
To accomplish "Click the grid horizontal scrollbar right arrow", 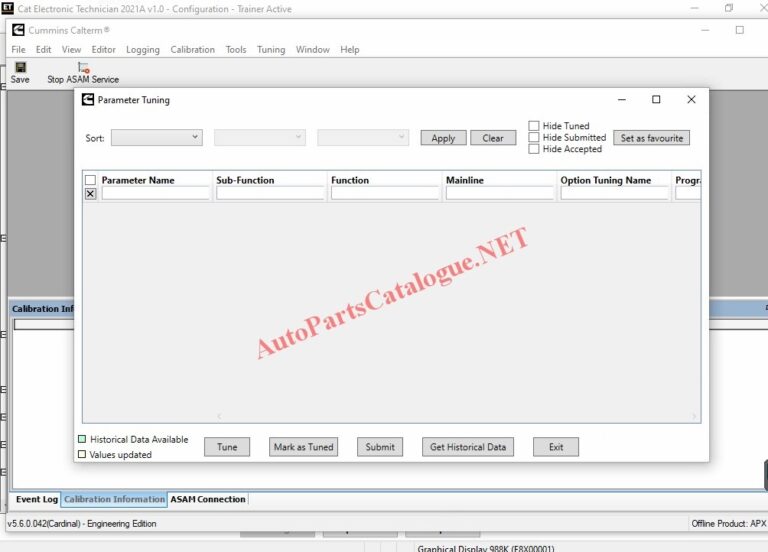I will tap(694, 416).
